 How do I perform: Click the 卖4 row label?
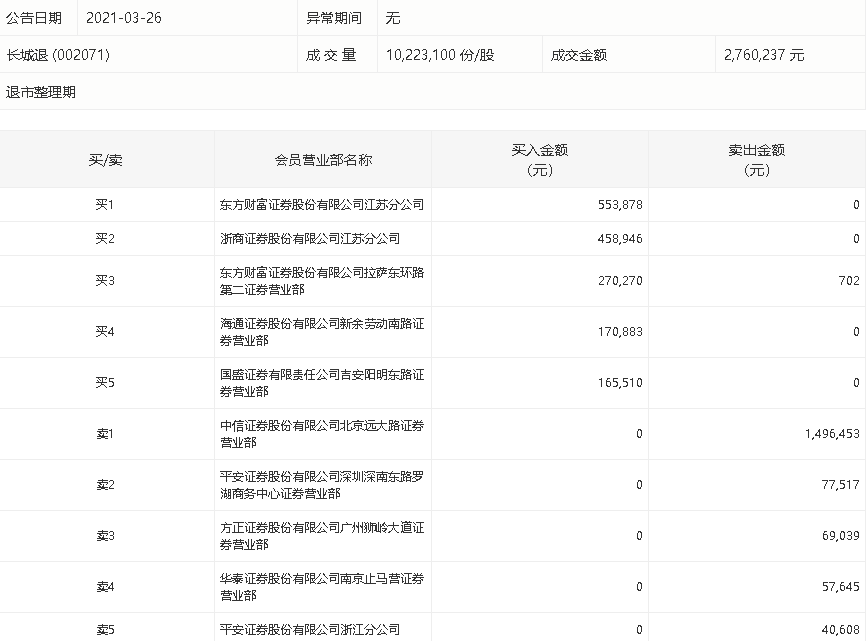coord(105,586)
